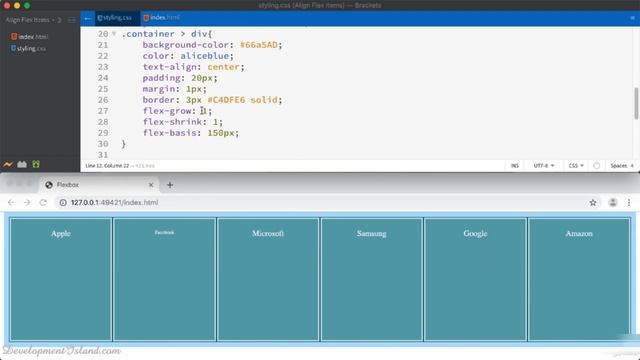The height and width of the screenshot is (360, 640).
Task: Click the Samsung flex box
Action: (371, 279)
